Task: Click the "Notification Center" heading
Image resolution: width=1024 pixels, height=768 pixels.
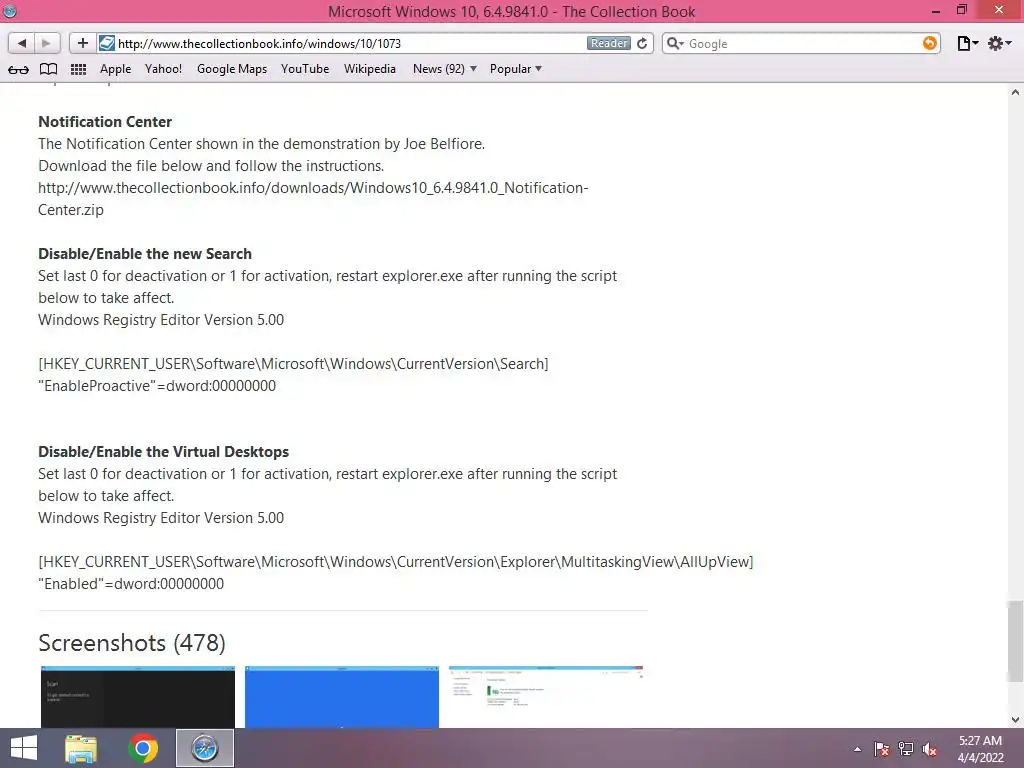Action: click(105, 122)
